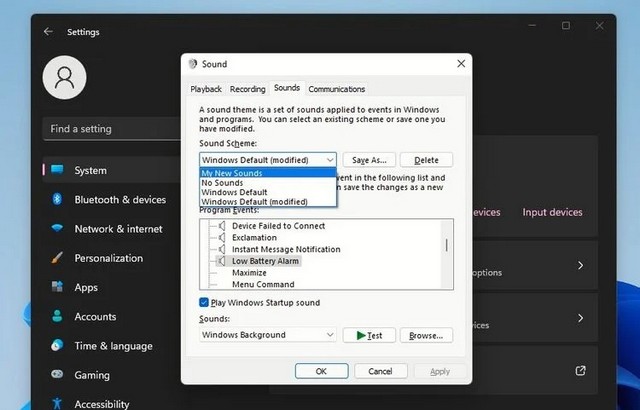Select the System monitor icon in the sidebar
Screen dimensions: 640x410
point(57,170)
